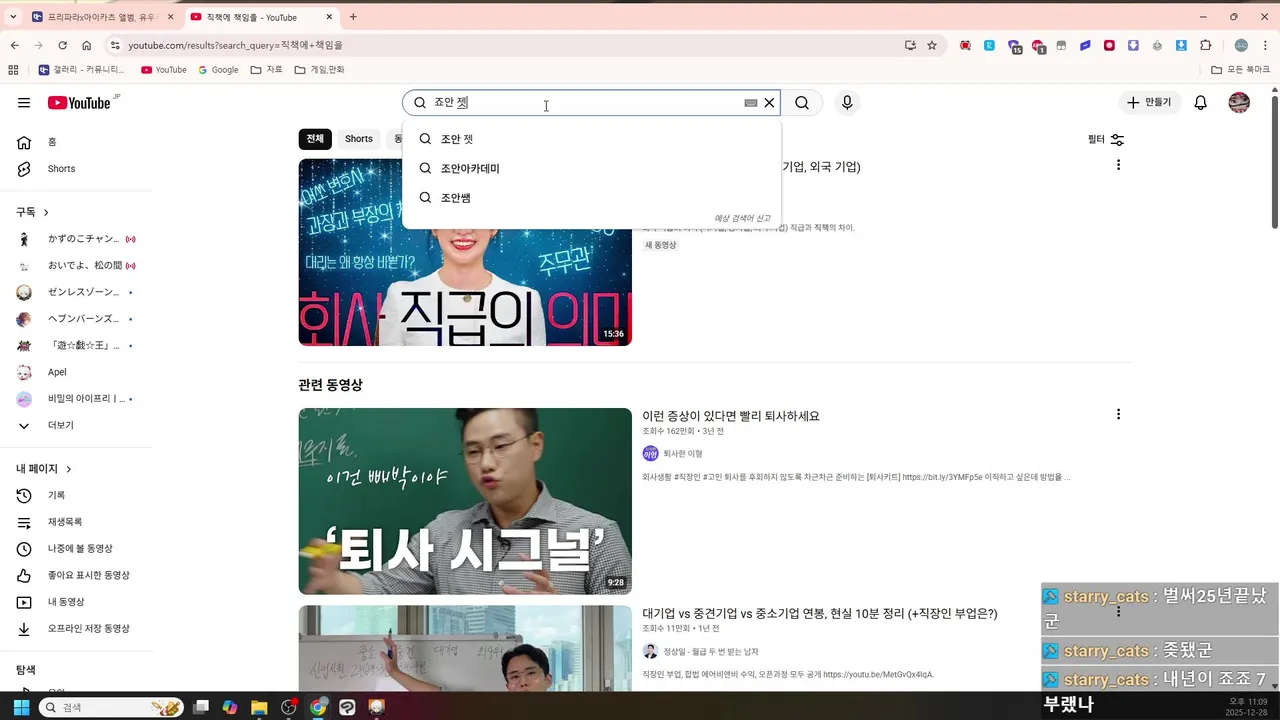
Task: Open the 자료 bookmarks folder
Action: click(x=267, y=70)
